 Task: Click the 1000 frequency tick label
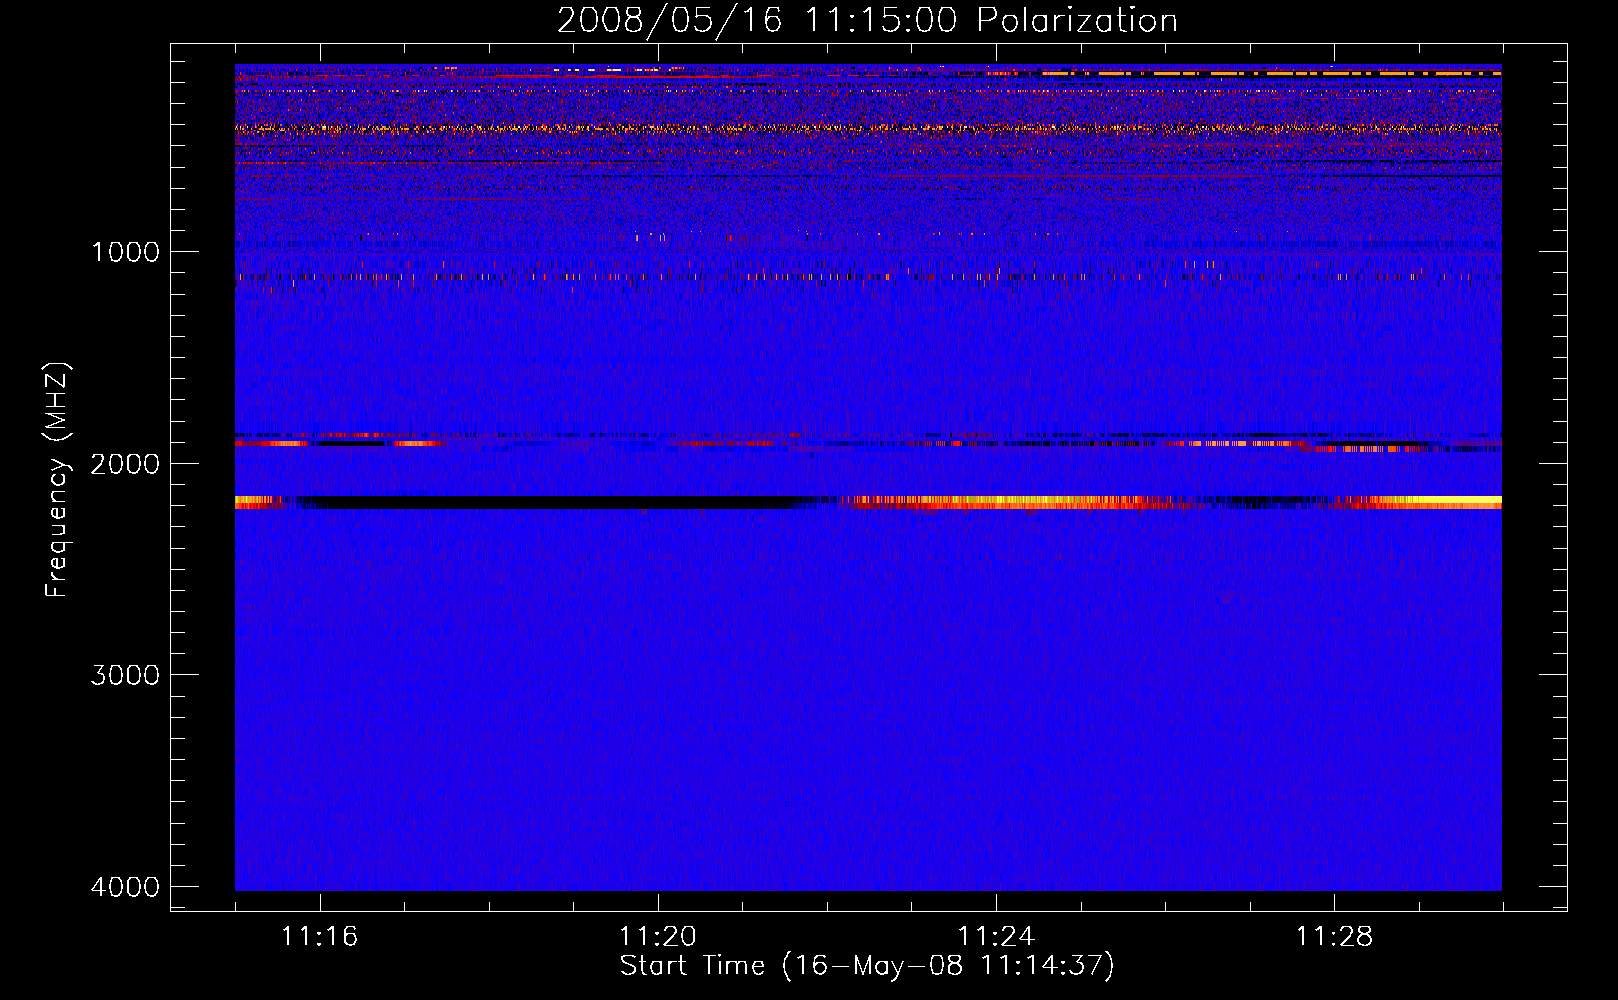pyautogui.click(x=126, y=251)
